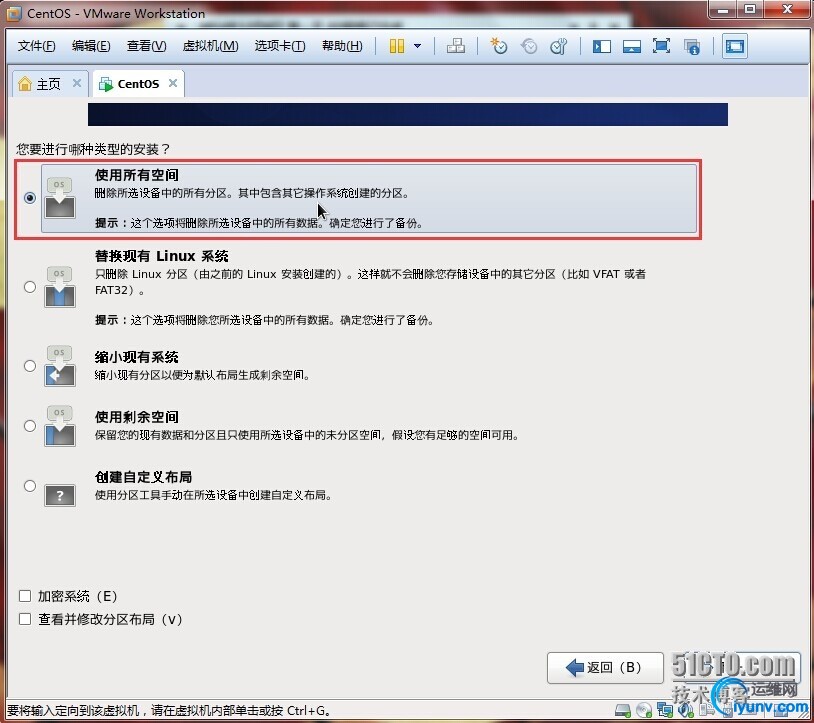Switch to Unity mode with the toolbar icon
The width and height of the screenshot is (814, 723).
[x=691, y=47]
